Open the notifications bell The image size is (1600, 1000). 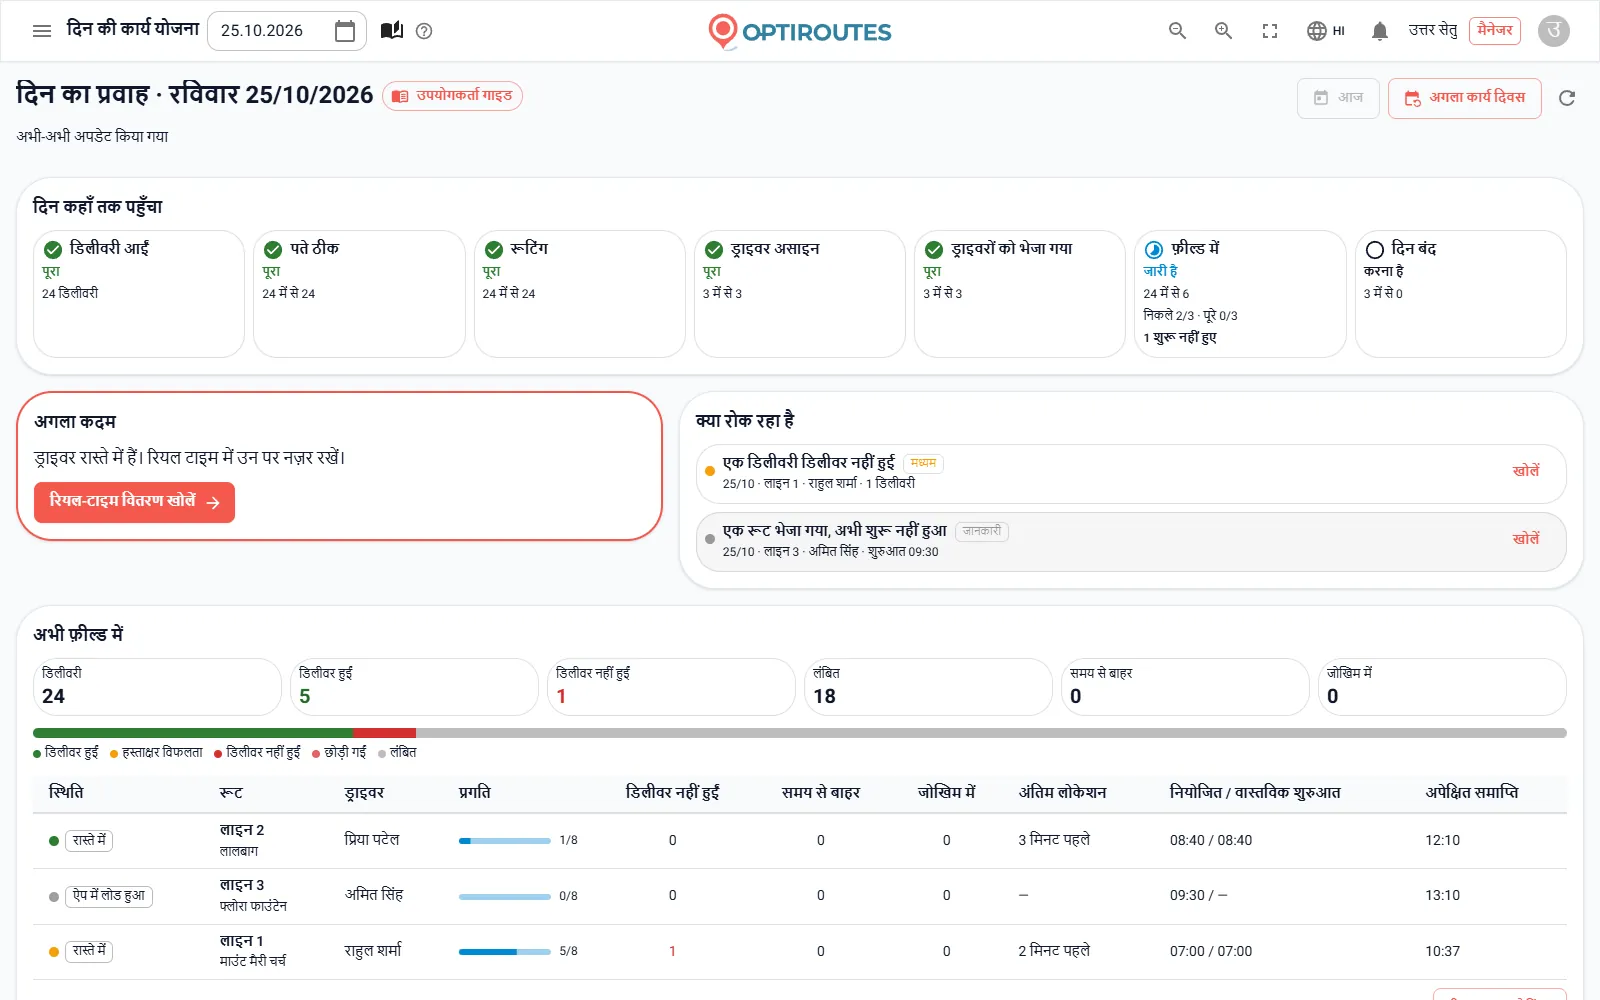[1380, 31]
